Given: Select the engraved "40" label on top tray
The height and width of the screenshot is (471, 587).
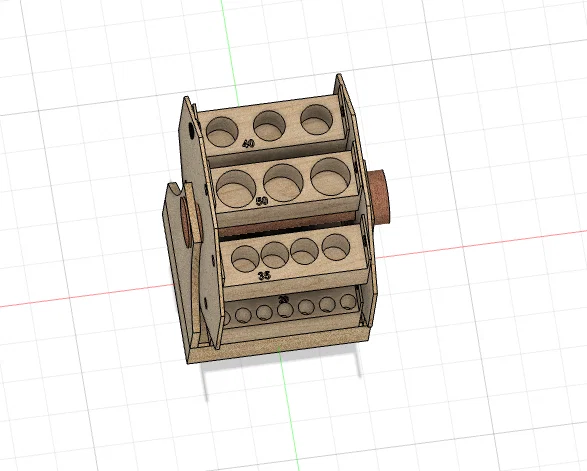Looking at the screenshot, I should [248, 143].
